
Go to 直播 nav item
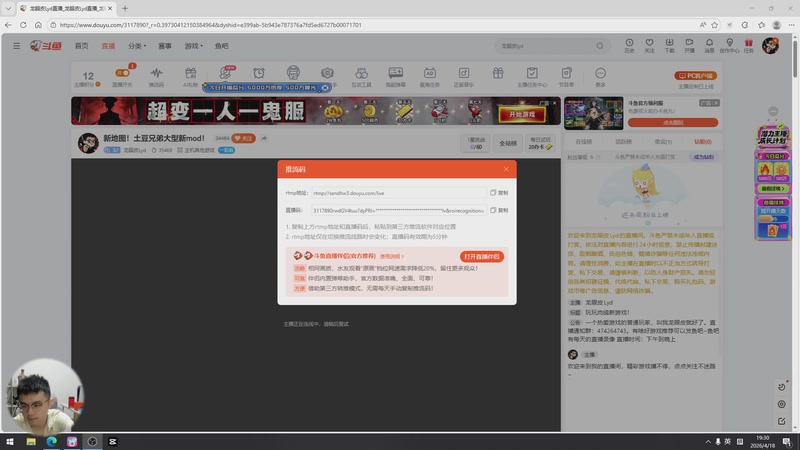(108, 46)
